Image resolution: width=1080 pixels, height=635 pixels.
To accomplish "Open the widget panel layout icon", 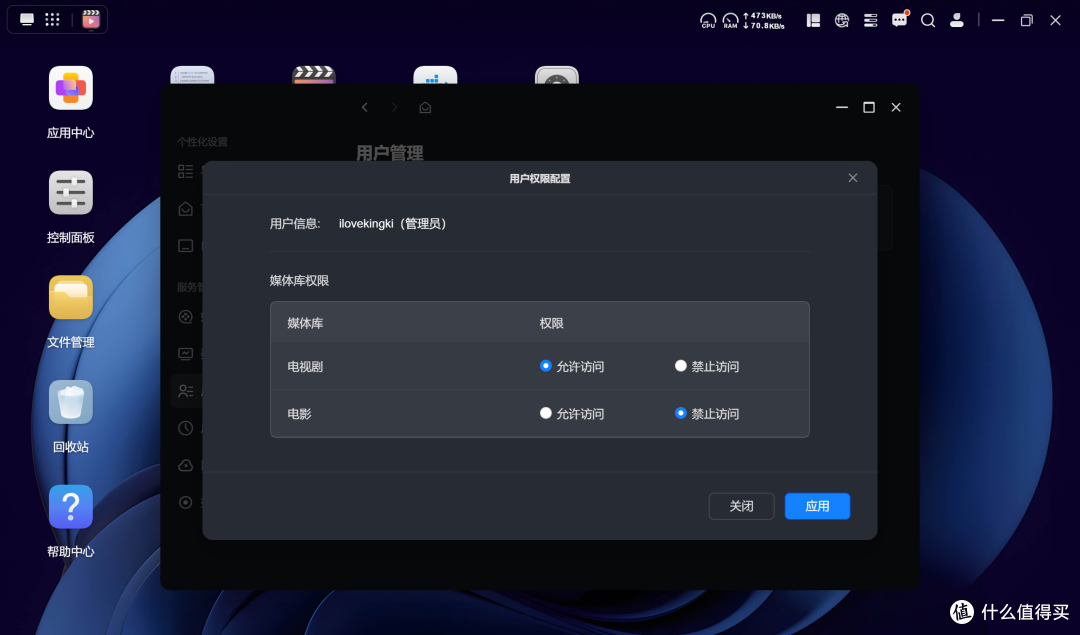I will (813, 21).
